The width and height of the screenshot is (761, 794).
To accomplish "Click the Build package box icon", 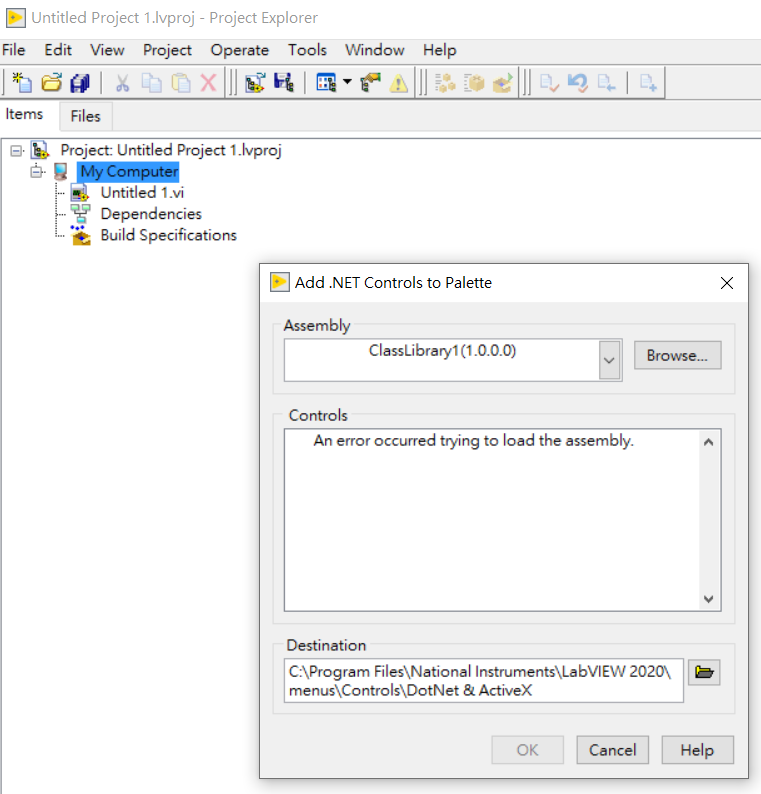I will tap(474, 83).
